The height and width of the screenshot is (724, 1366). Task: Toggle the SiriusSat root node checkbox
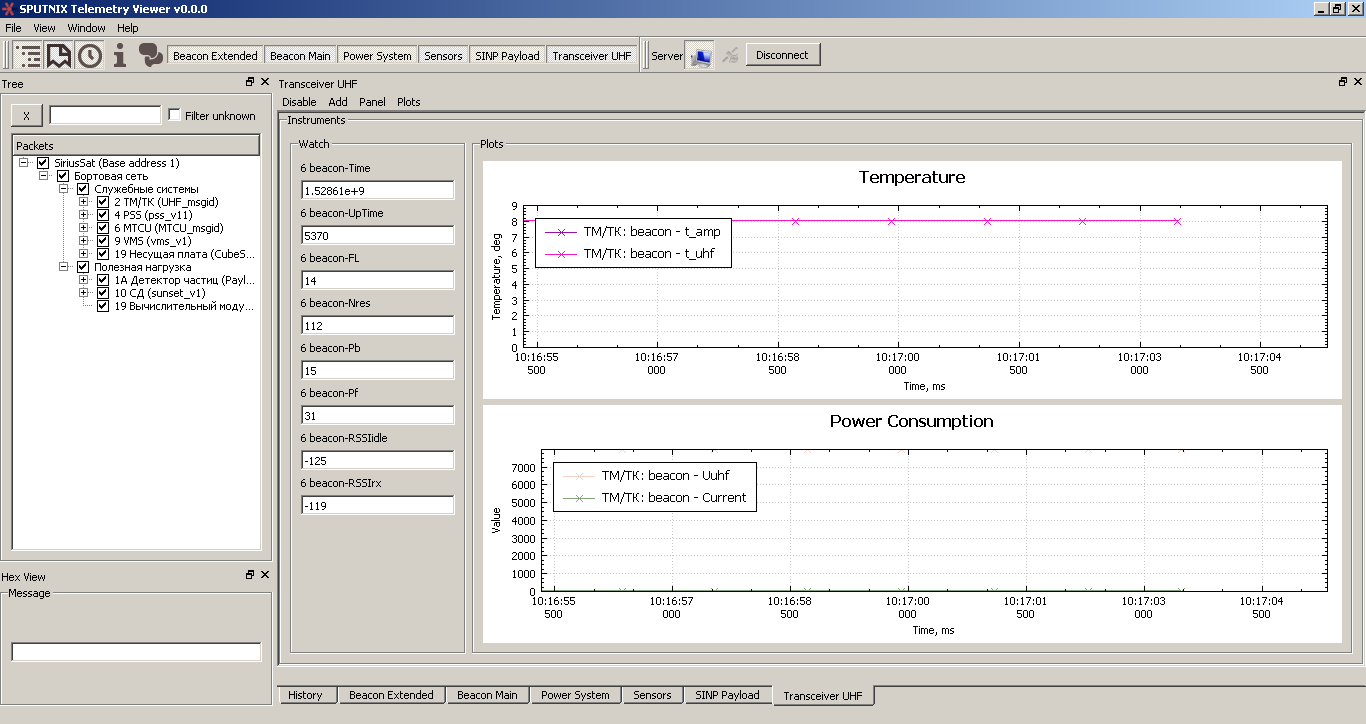pos(43,163)
